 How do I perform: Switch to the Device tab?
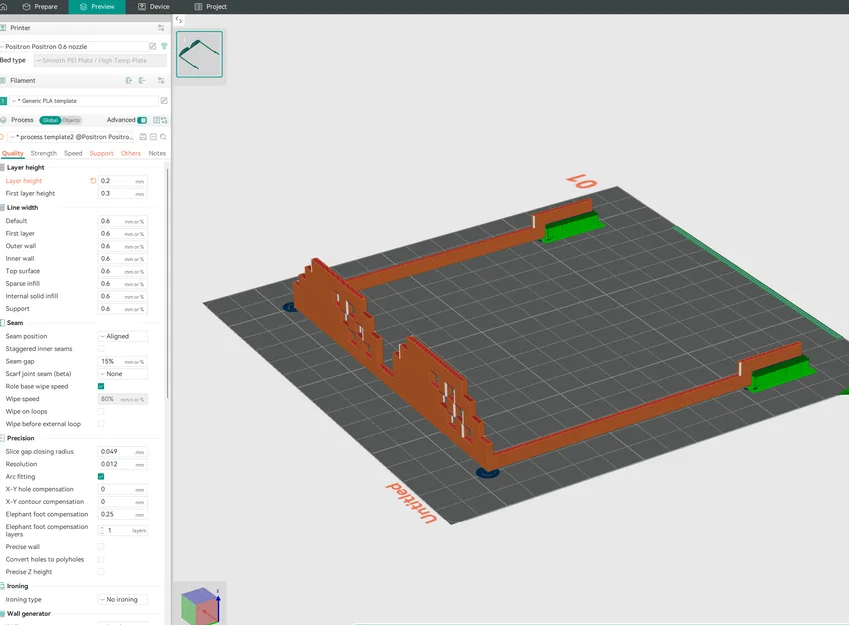click(154, 6)
